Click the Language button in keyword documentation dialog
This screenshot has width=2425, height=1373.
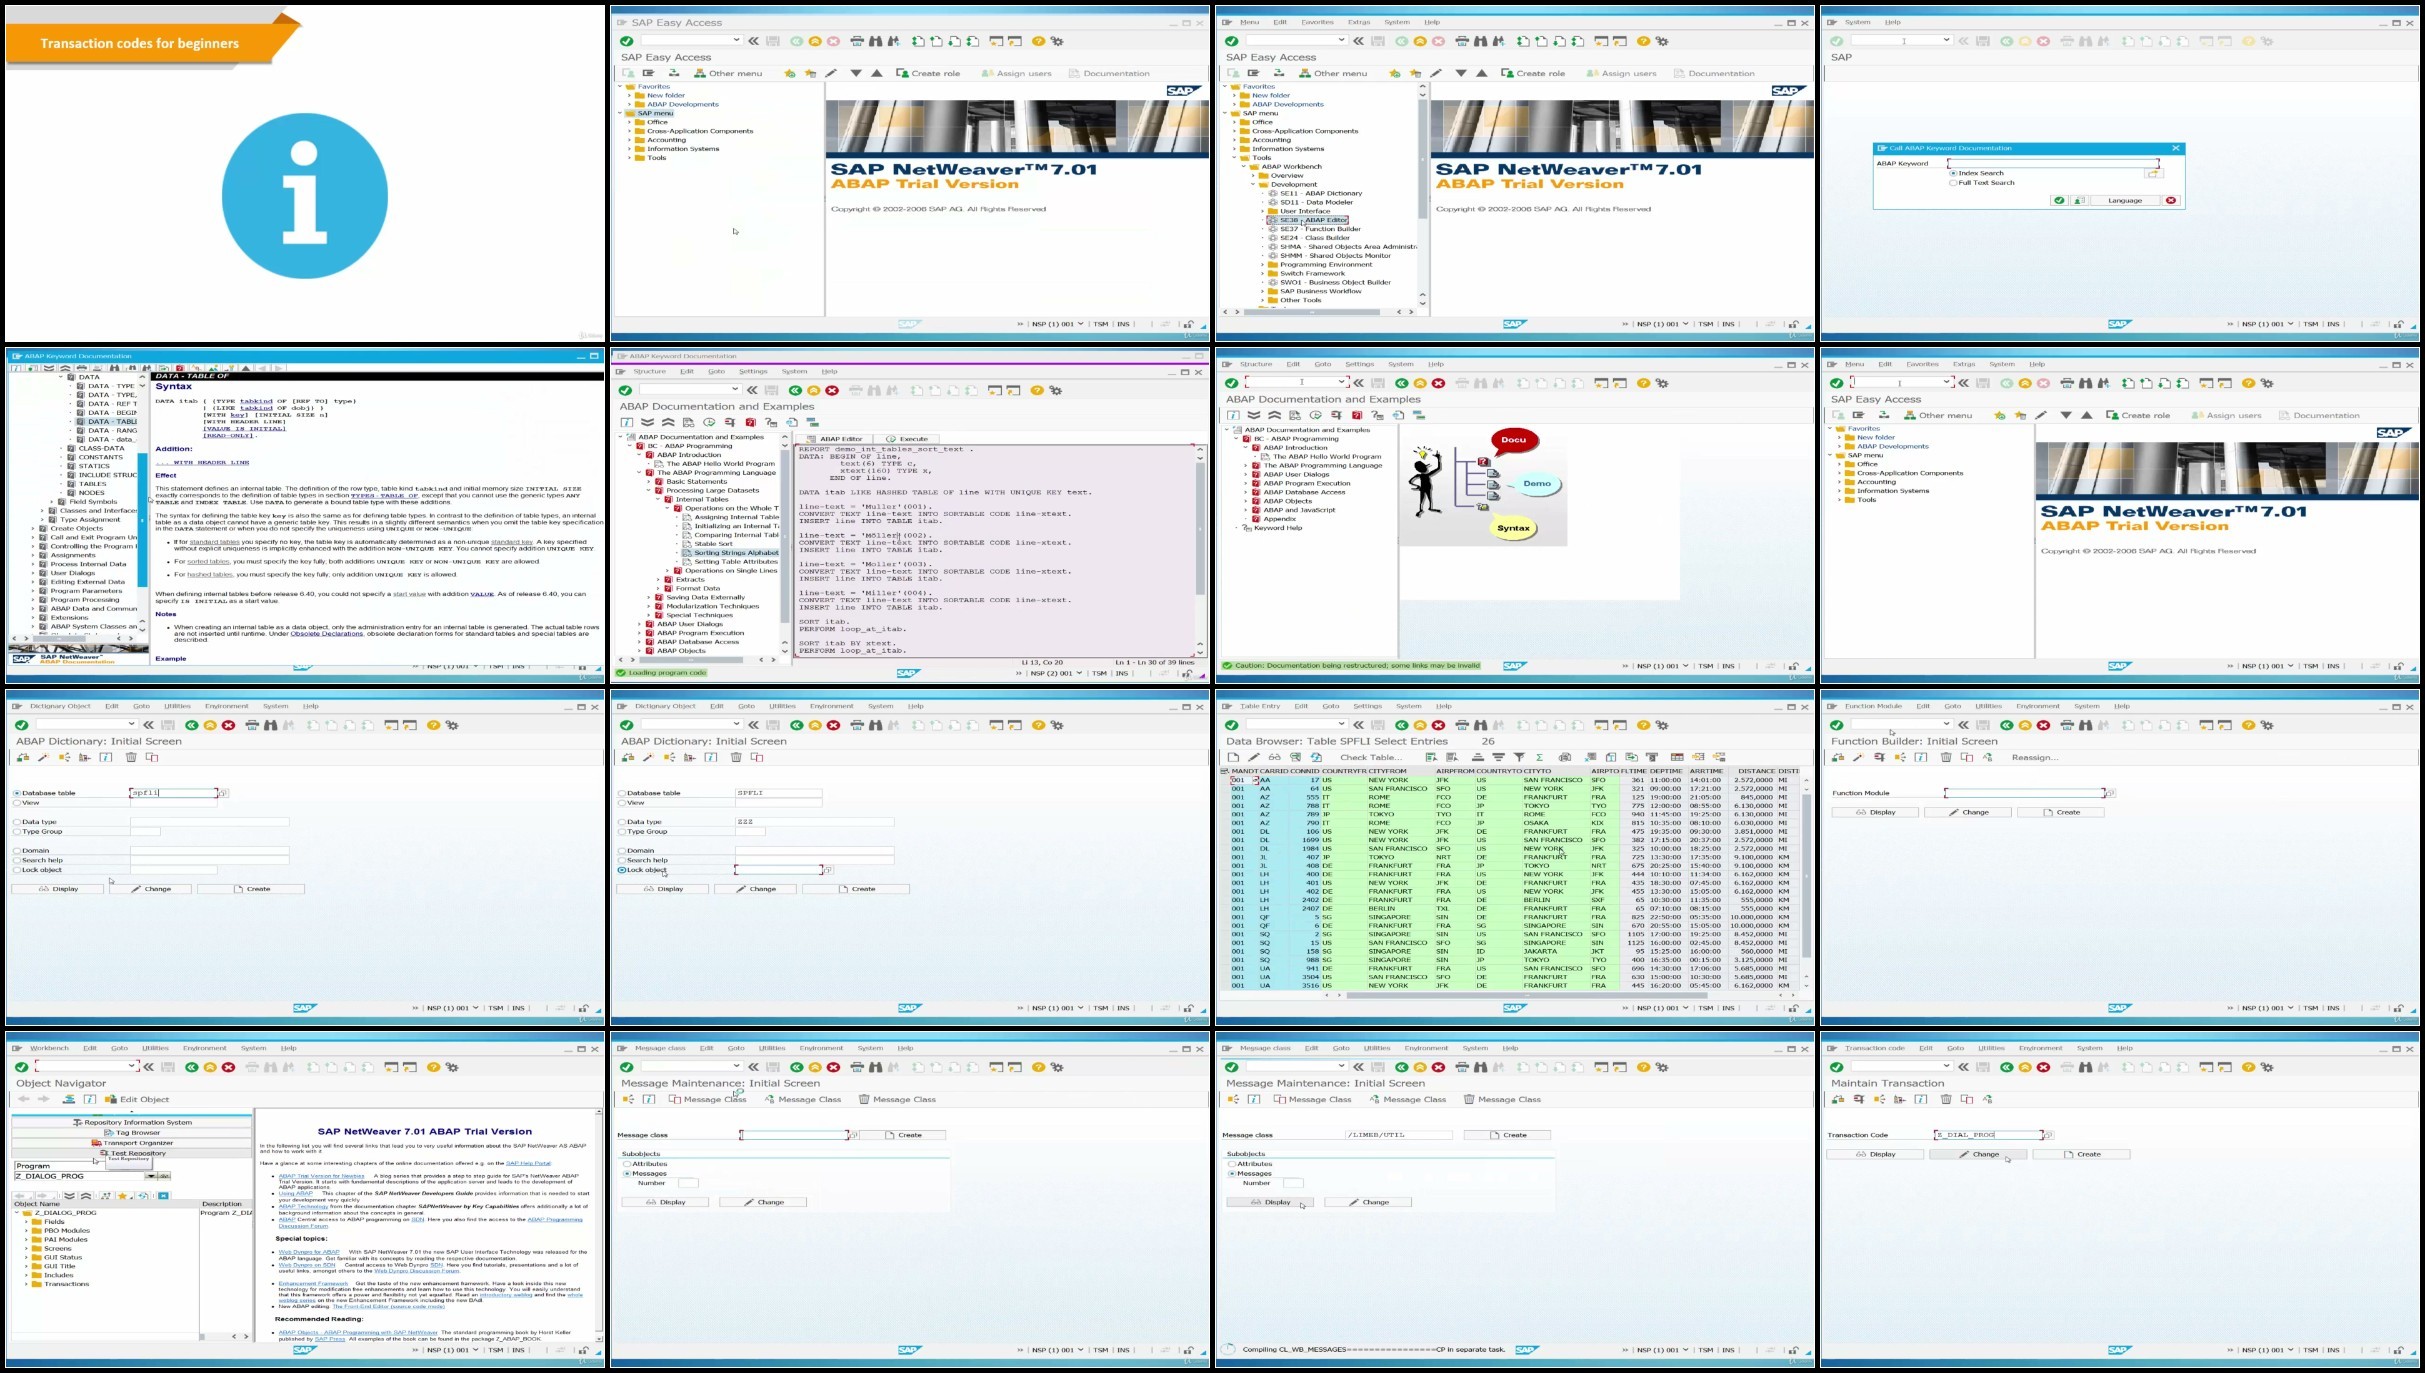2124,200
